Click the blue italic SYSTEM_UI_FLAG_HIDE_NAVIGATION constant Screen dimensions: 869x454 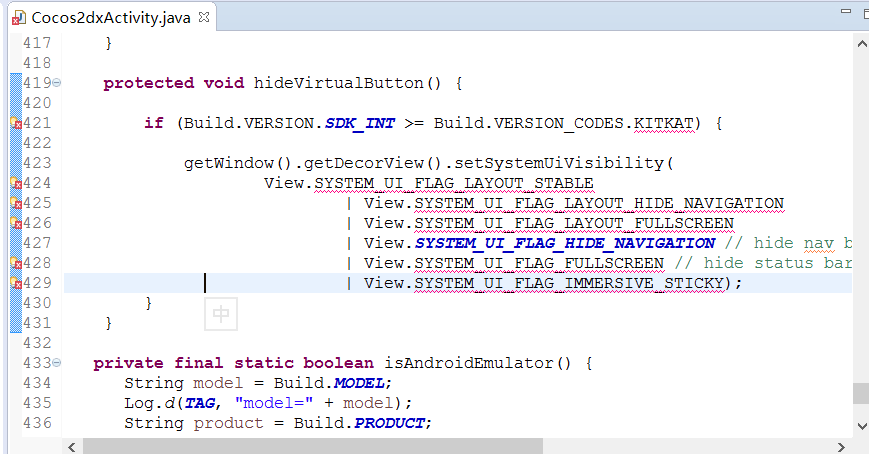coord(565,243)
